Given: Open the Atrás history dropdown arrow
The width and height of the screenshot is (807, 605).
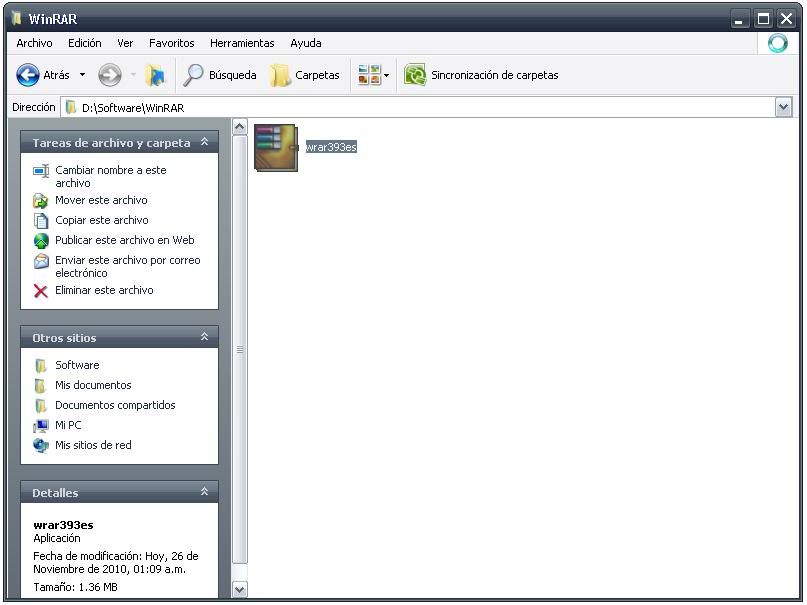Looking at the screenshot, I should click(x=82, y=75).
